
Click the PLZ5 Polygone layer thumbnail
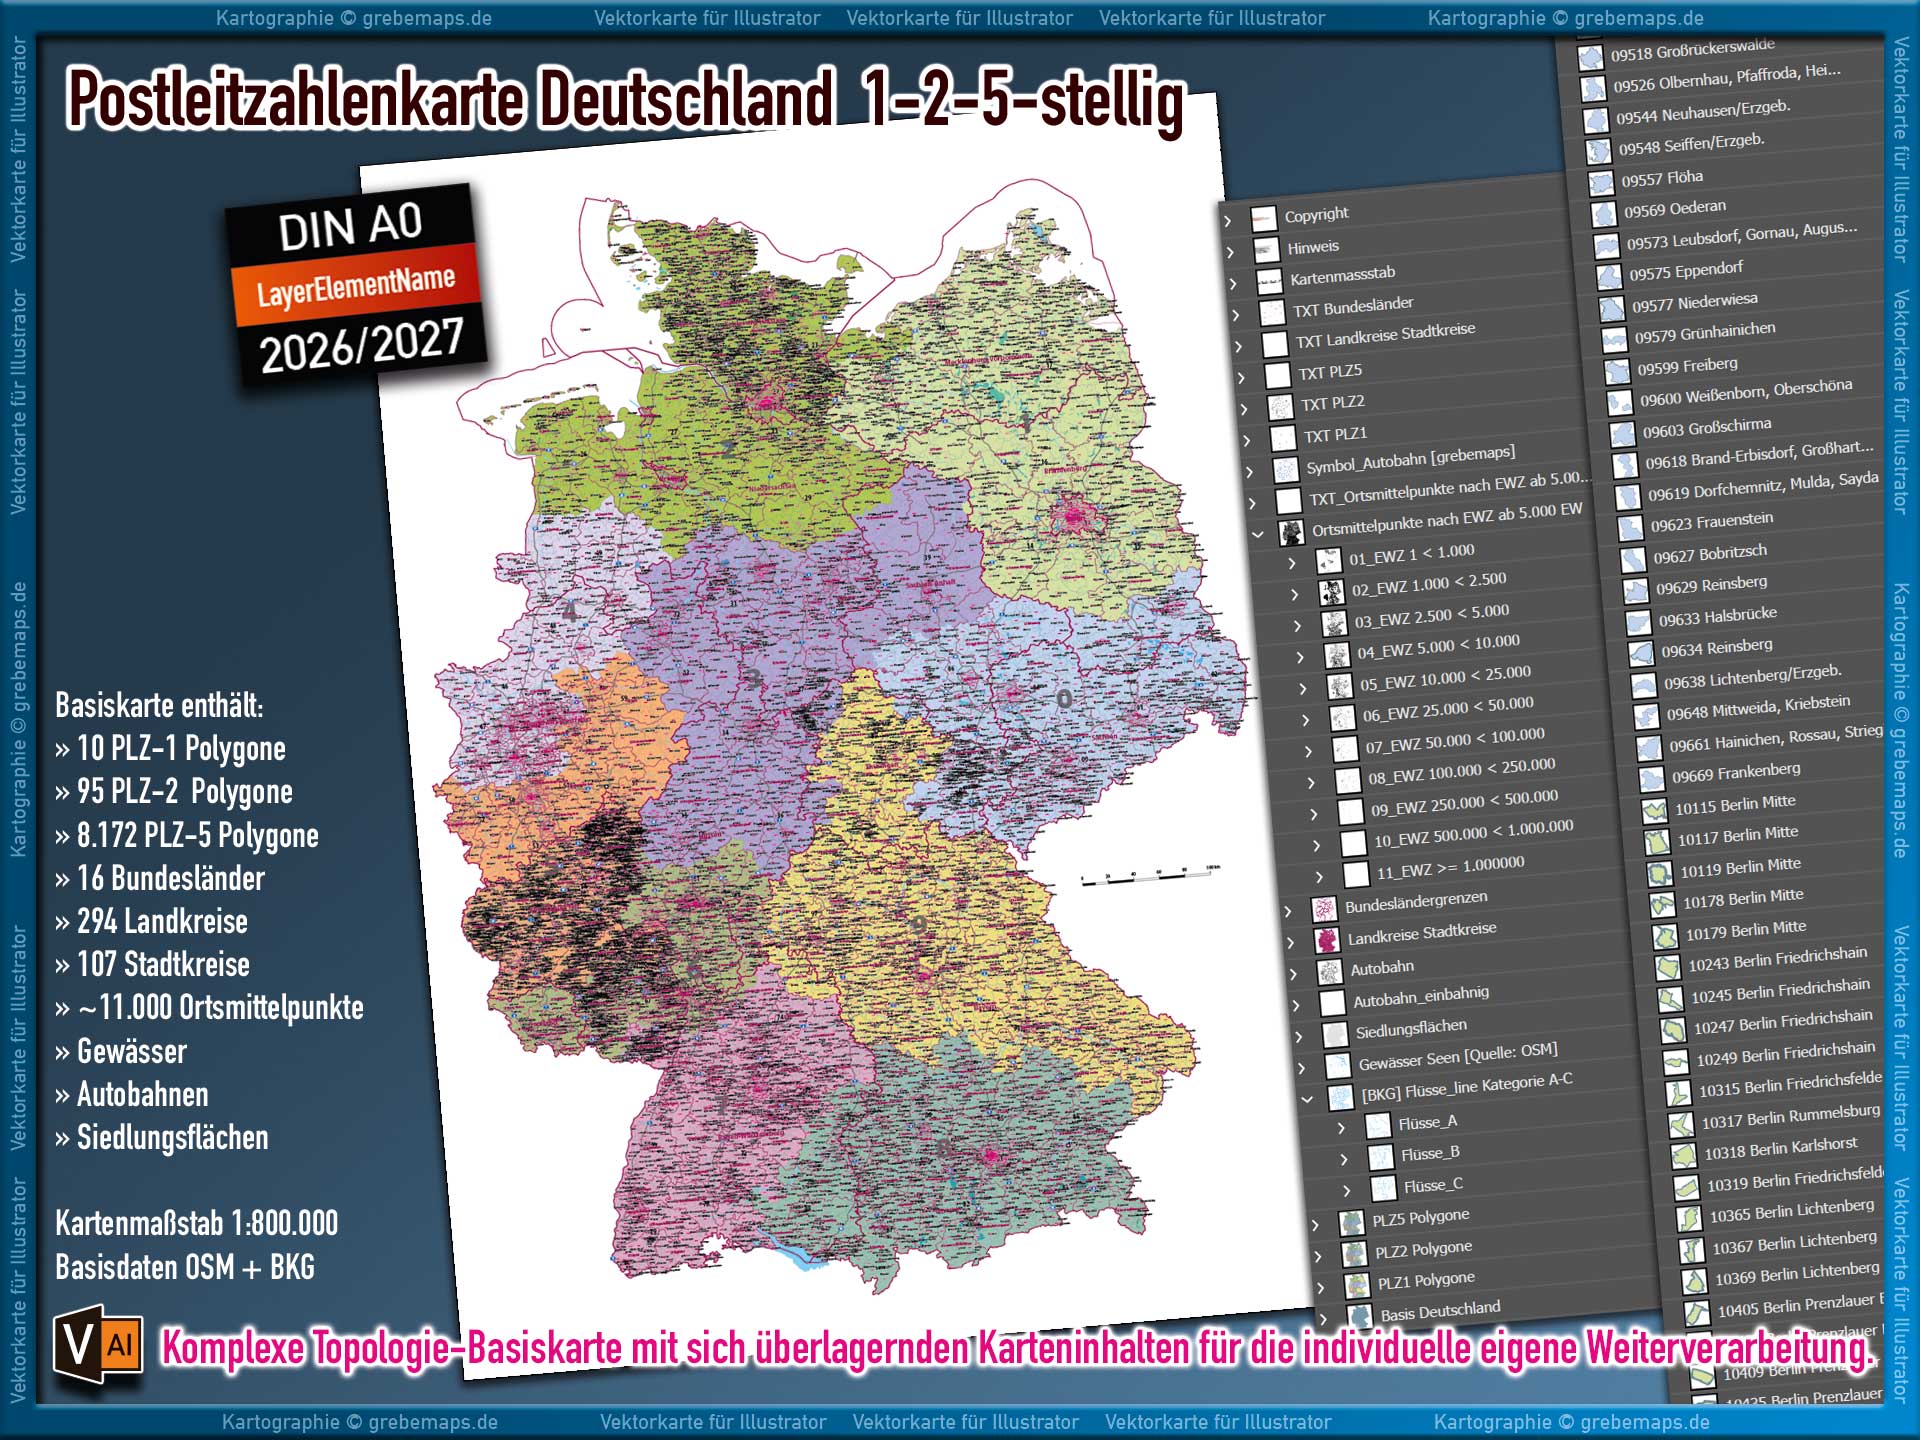[1352, 1223]
